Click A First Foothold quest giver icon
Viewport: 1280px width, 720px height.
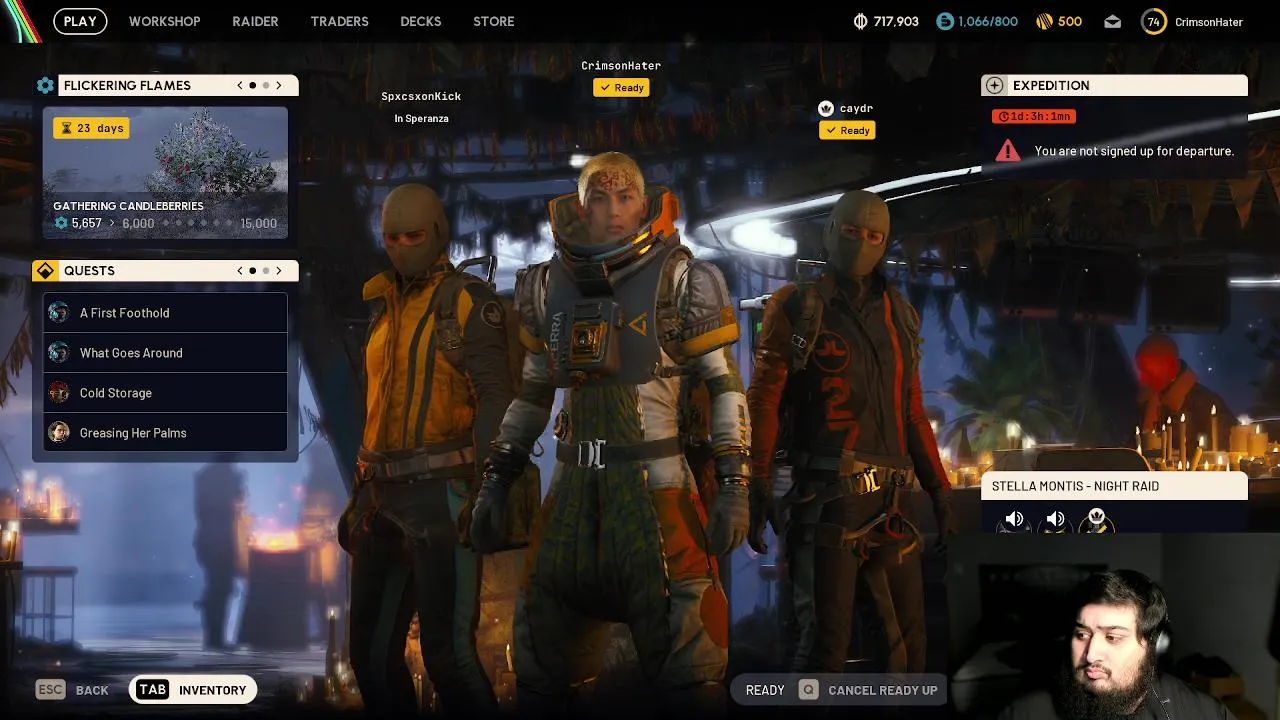tap(59, 313)
